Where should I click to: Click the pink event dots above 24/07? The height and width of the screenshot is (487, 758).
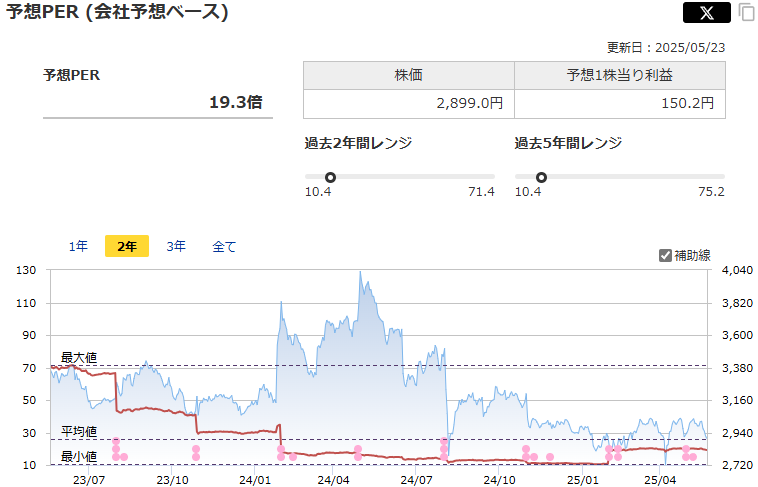[x=443, y=445]
